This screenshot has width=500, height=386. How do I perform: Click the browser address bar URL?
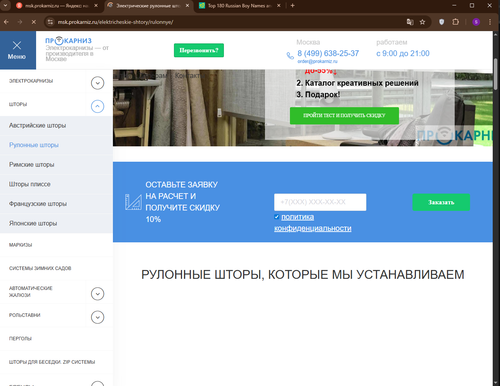tap(115, 22)
